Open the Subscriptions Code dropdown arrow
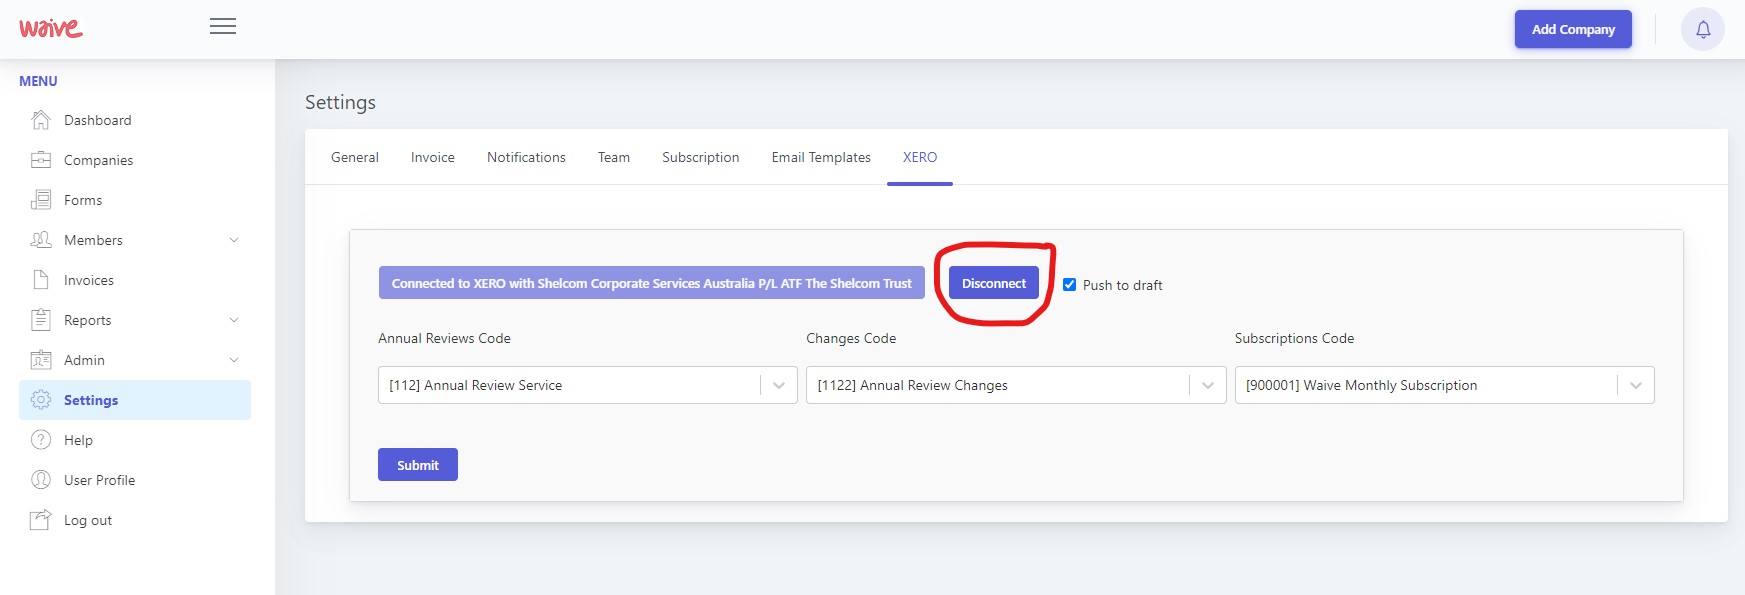Viewport: 1745px width, 595px height. (1636, 385)
